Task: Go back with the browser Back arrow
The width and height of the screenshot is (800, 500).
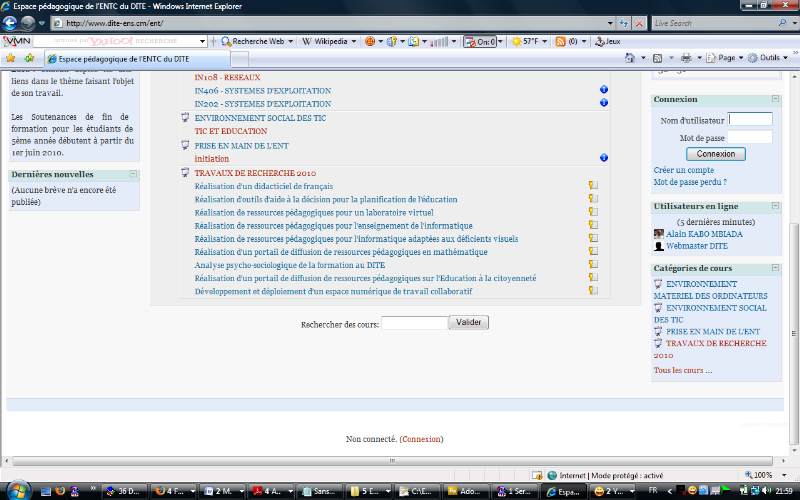Action: (x=10, y=23)
